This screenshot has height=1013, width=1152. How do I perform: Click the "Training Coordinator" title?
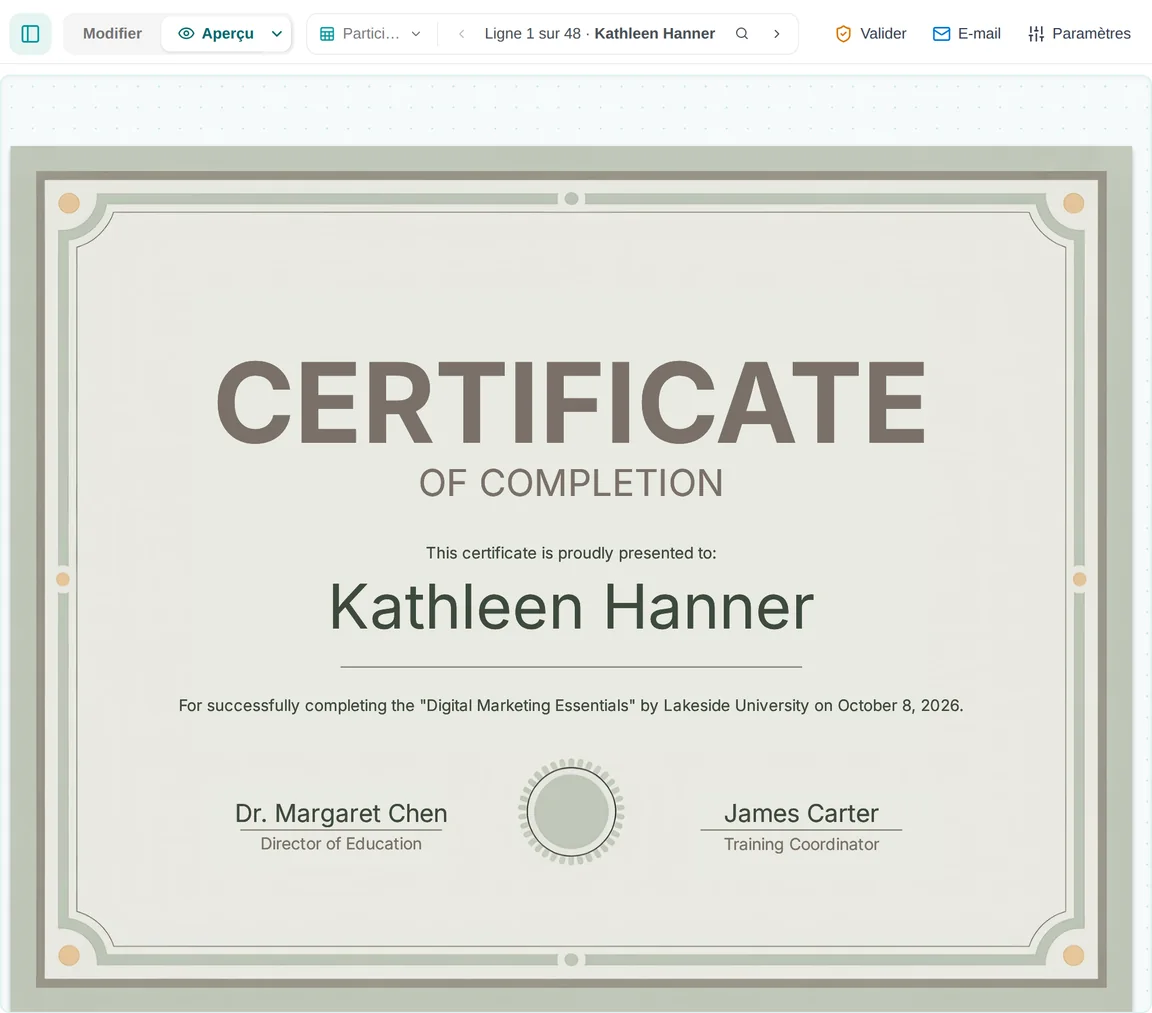[801, 845]
